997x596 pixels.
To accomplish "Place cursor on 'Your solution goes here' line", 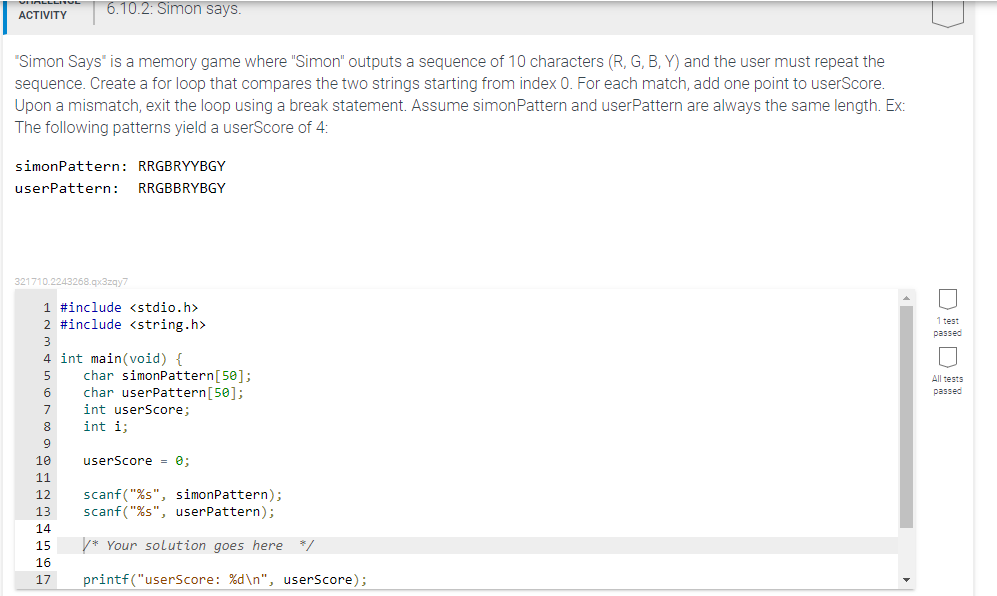I will tap(477, 546).
